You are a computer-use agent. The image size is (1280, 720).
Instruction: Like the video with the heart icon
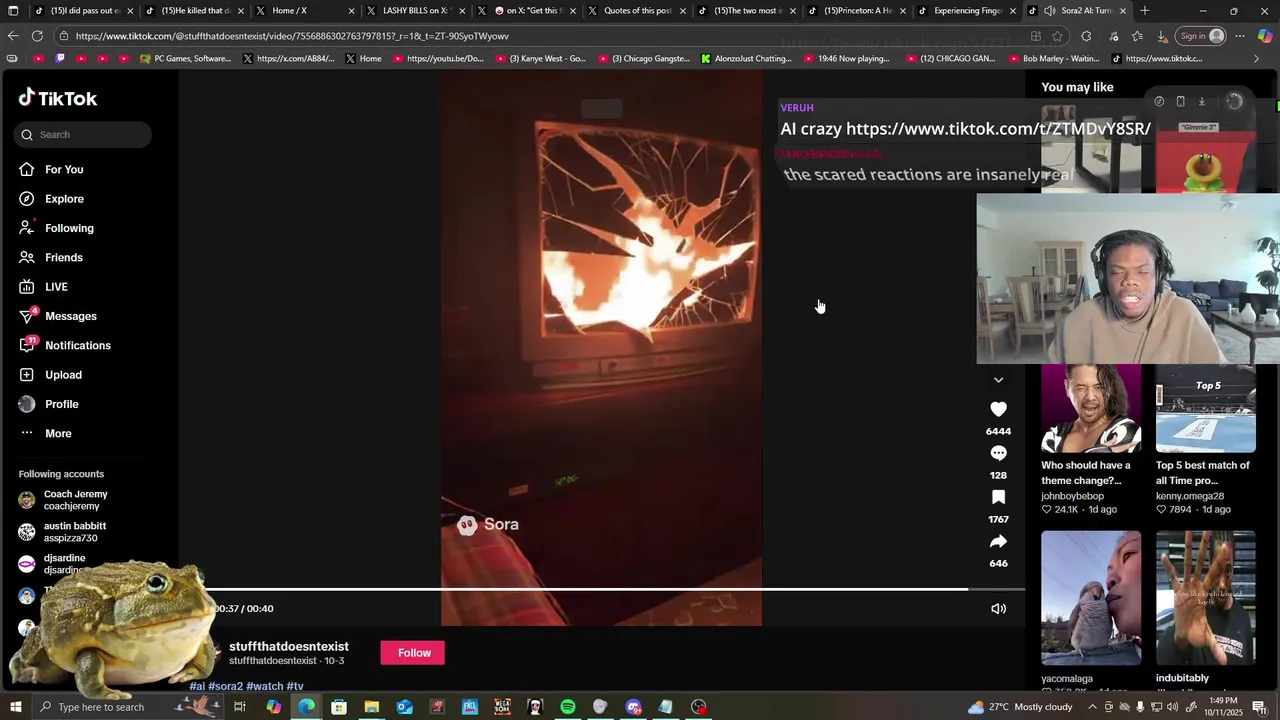998,409
